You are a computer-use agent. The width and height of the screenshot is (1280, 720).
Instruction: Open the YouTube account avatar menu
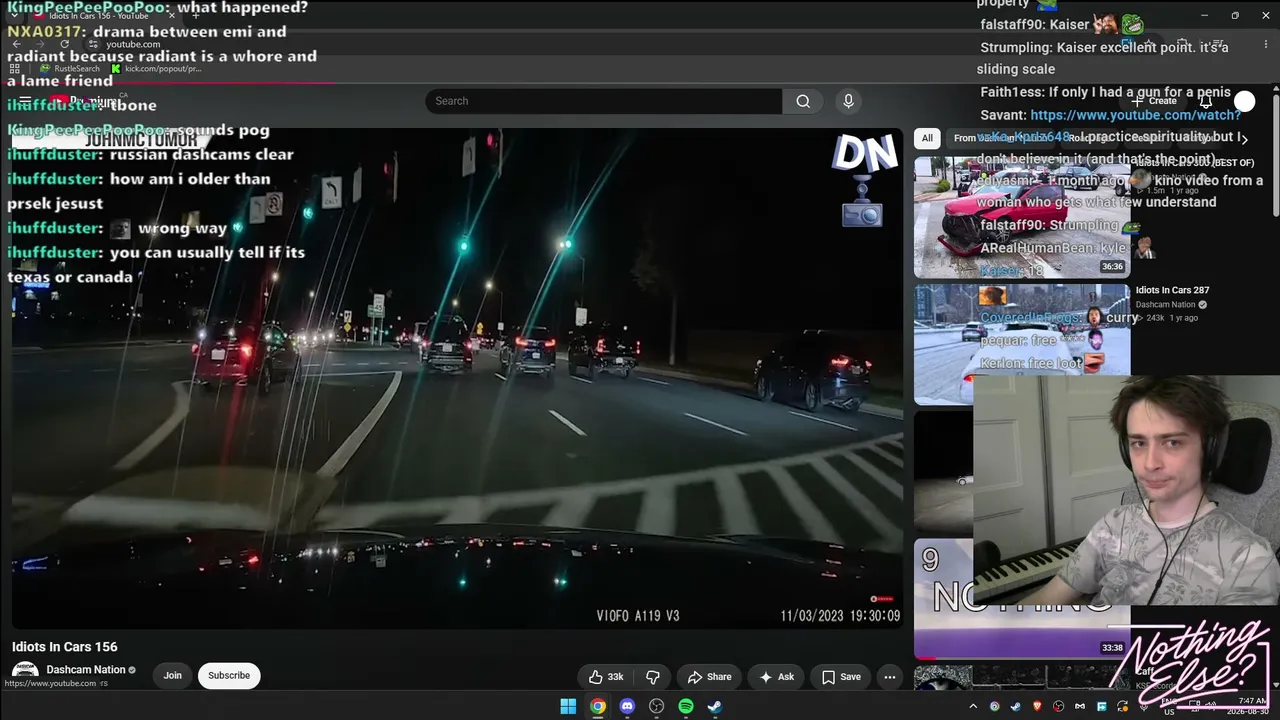click(1244, 101)
